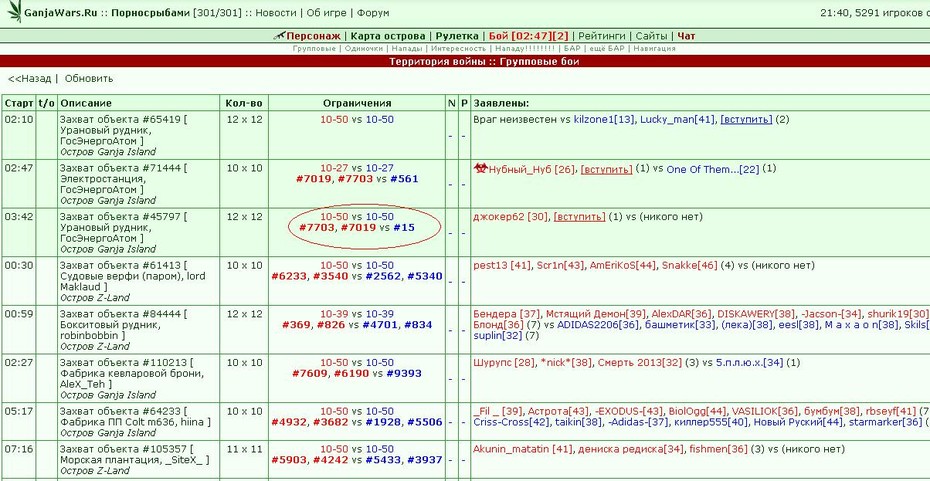Select the Групповые submenu link
The height and width of the screenshot is (481, 930).
tap(314, 49)
